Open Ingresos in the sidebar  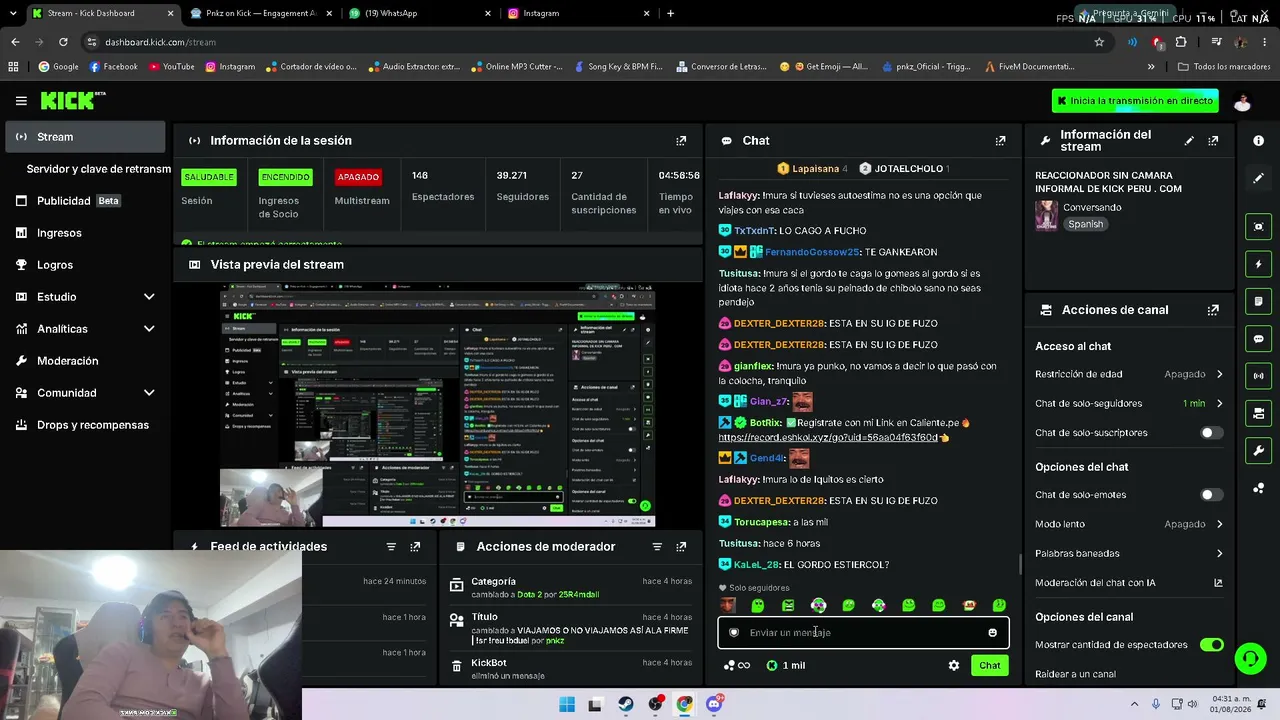85,233
